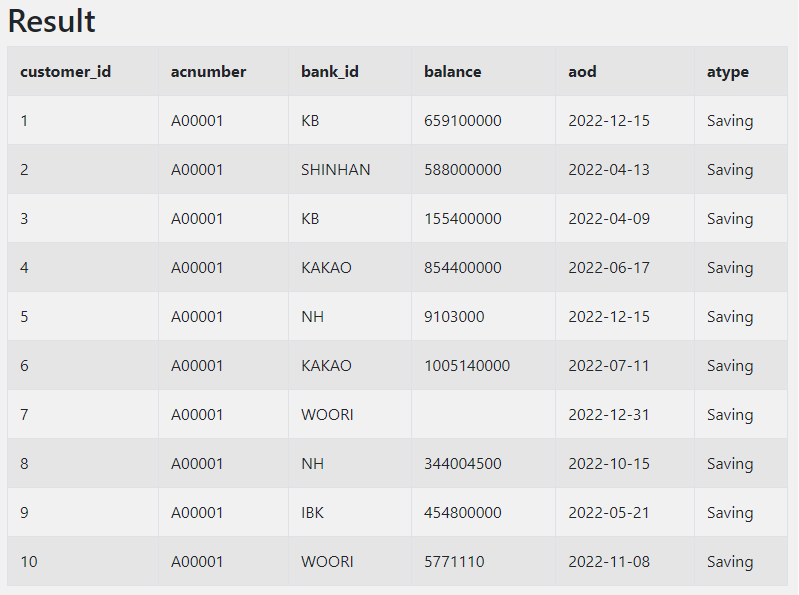Click date 2022-12-15 in customer 5 row
Image resolution: width=799 pixels, height=595 pixels.
[609, 316]
